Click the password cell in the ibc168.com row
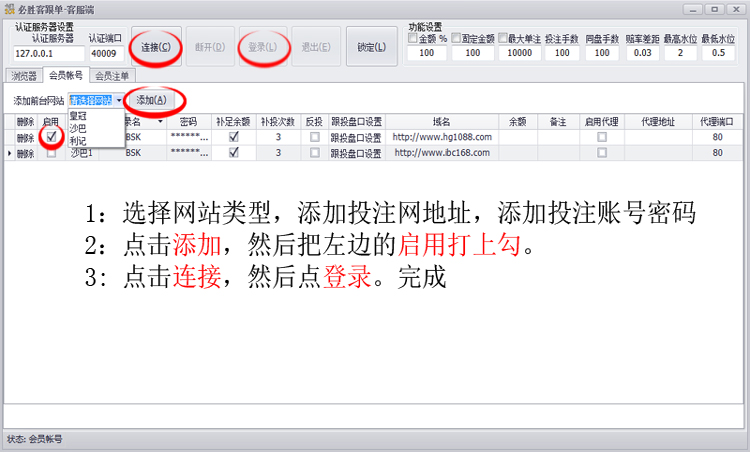 (189, 153)
